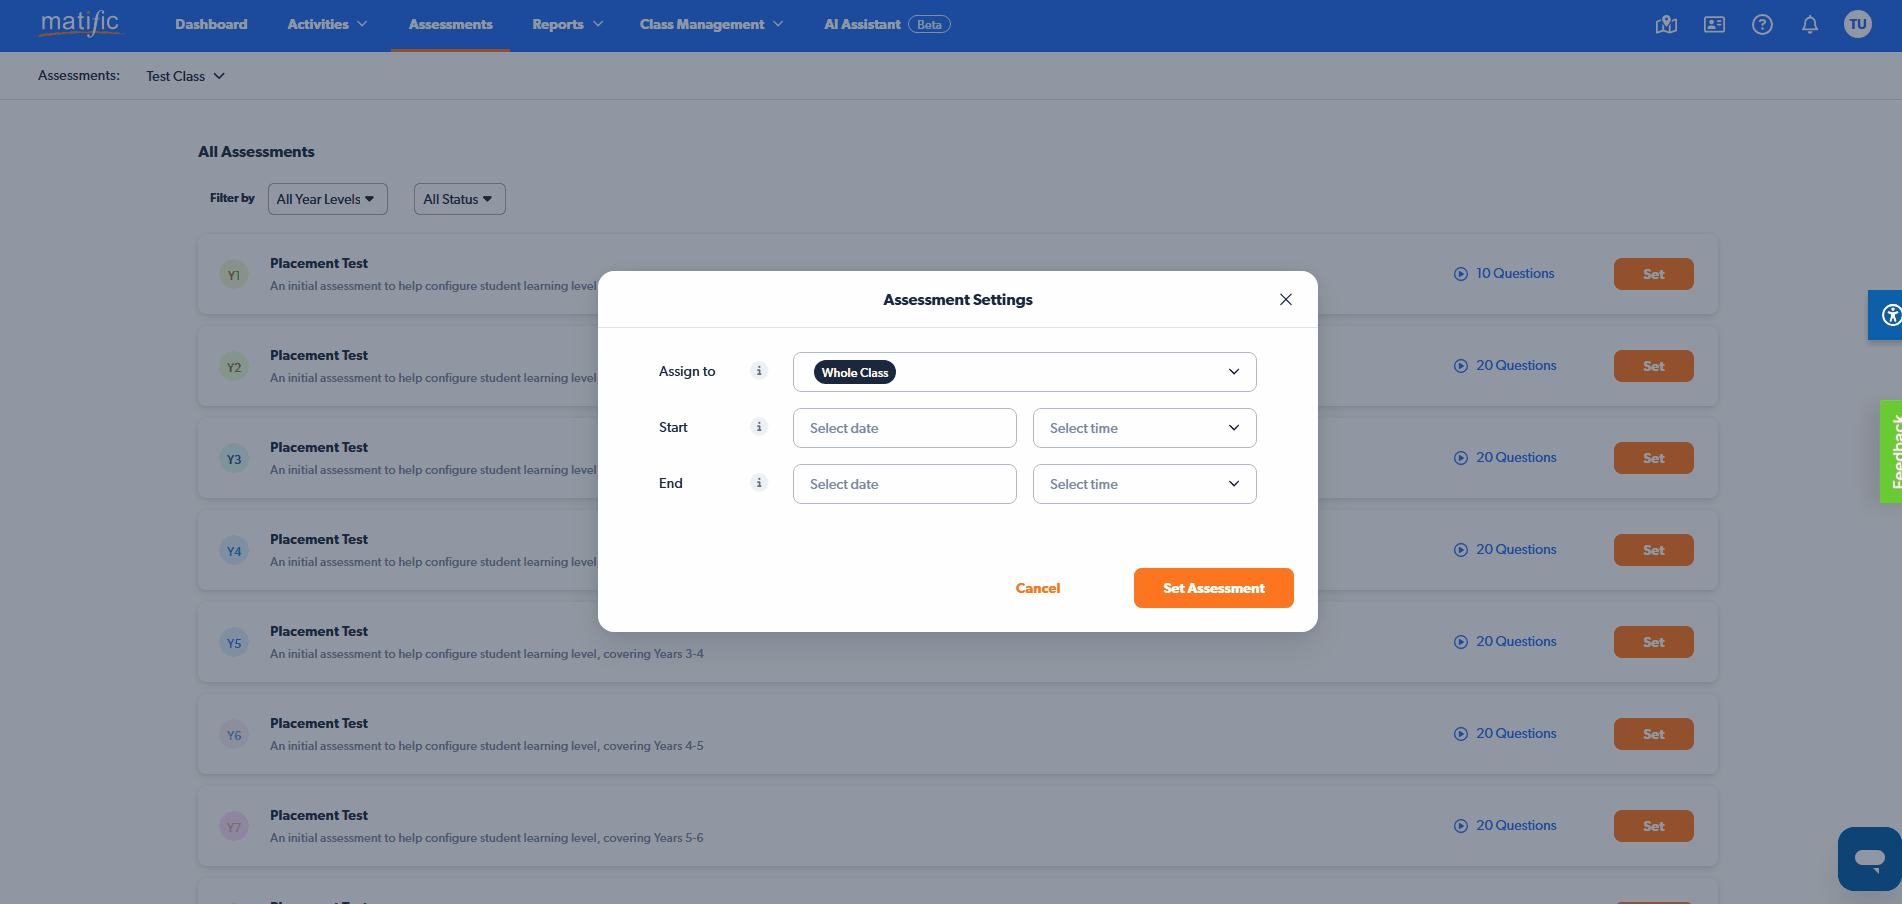This screenshot has height=904, width=1902.
Task: Expand the Test Class selector
Action: (185, 76)
